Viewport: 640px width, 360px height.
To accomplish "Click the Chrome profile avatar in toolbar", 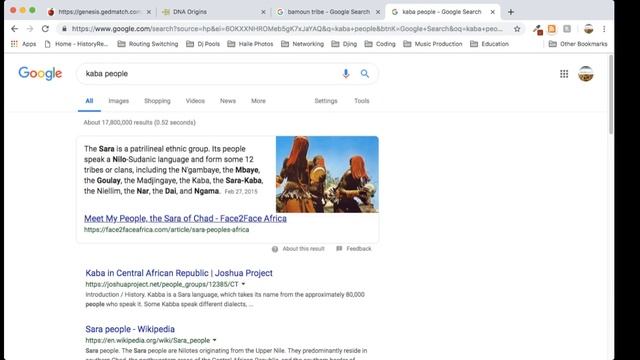I will pyautogui.click(x=589, y=29).
